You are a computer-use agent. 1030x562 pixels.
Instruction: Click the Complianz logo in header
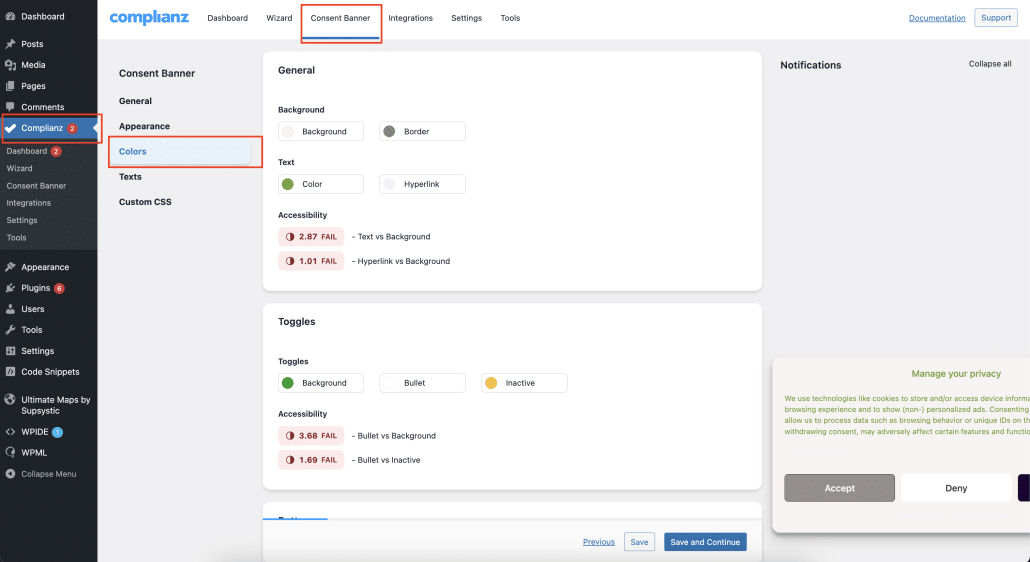(149, 18)
